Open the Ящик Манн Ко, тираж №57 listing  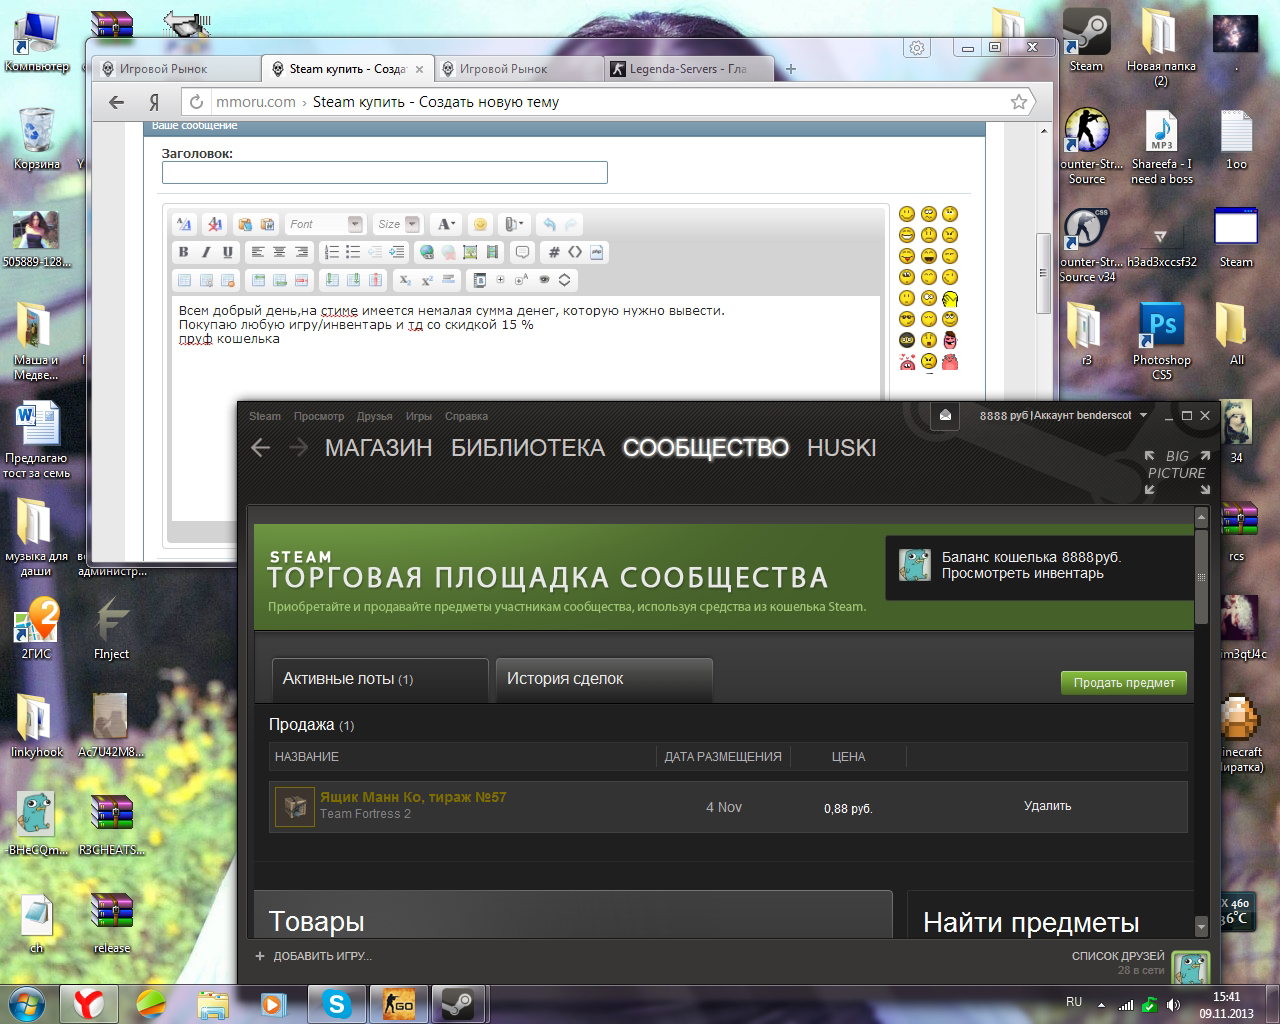click(x=413, y=797)
